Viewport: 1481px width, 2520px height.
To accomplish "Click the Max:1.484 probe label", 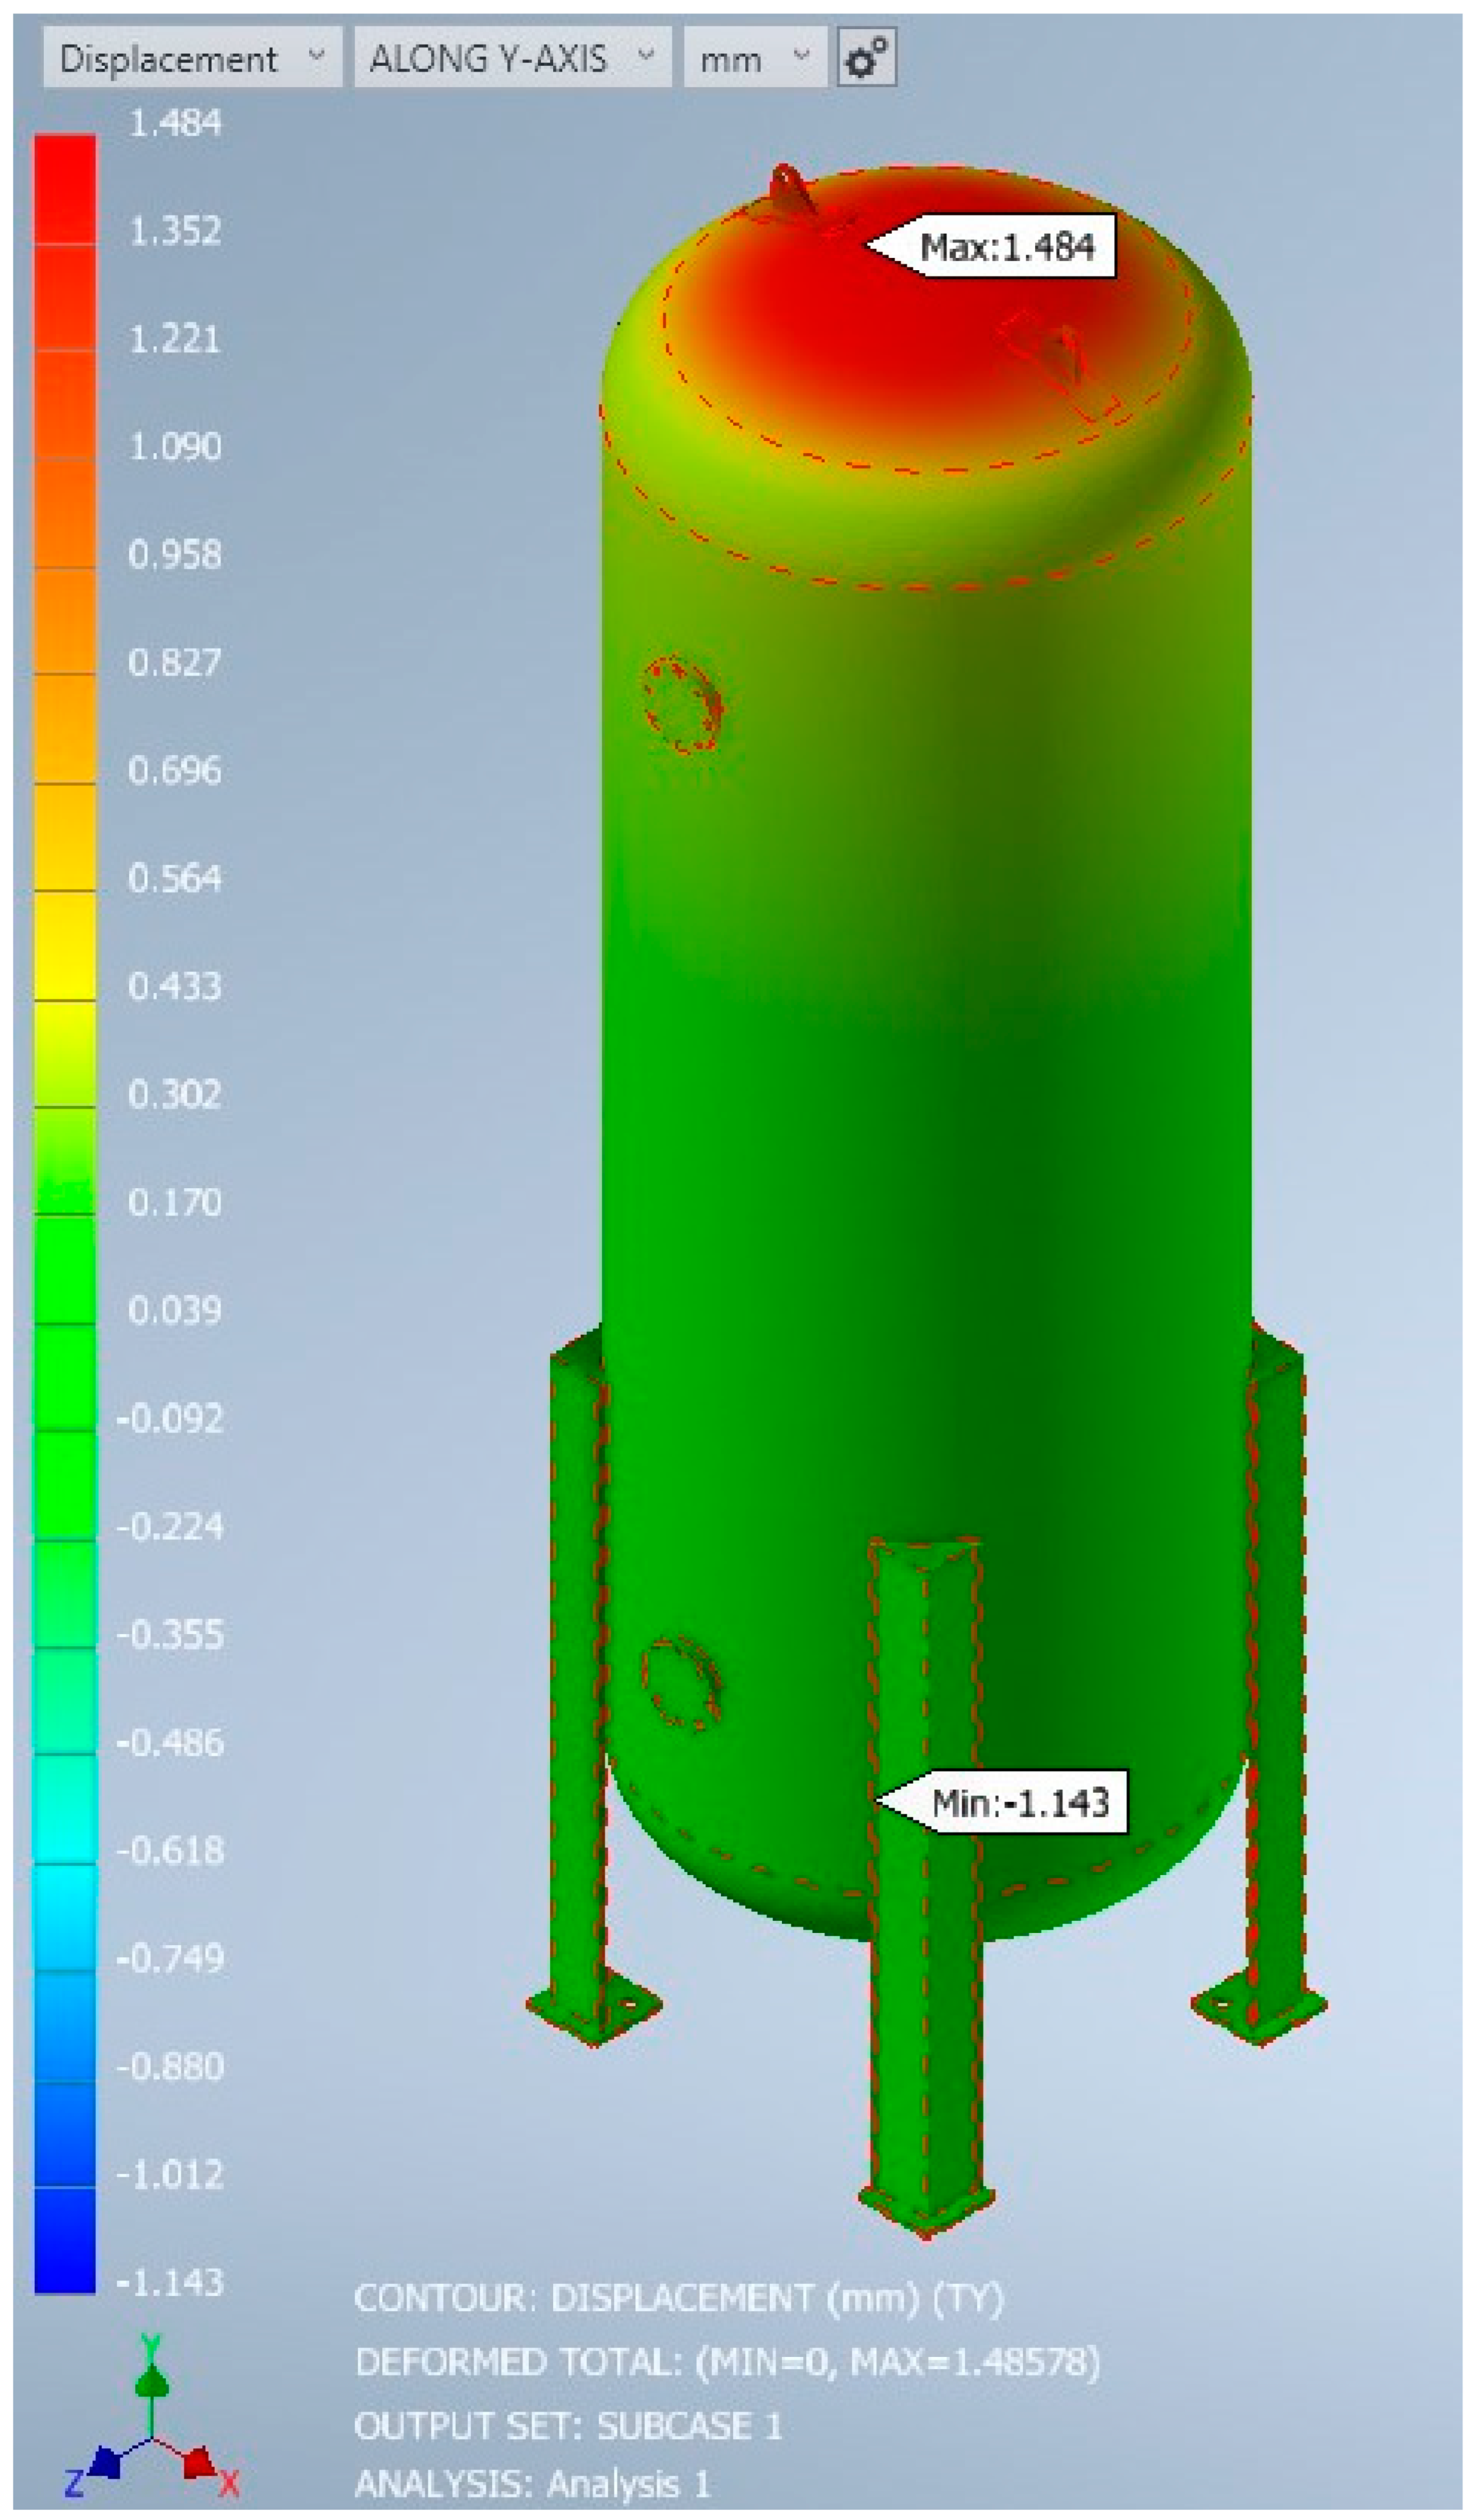I will tap(1004, 246).
